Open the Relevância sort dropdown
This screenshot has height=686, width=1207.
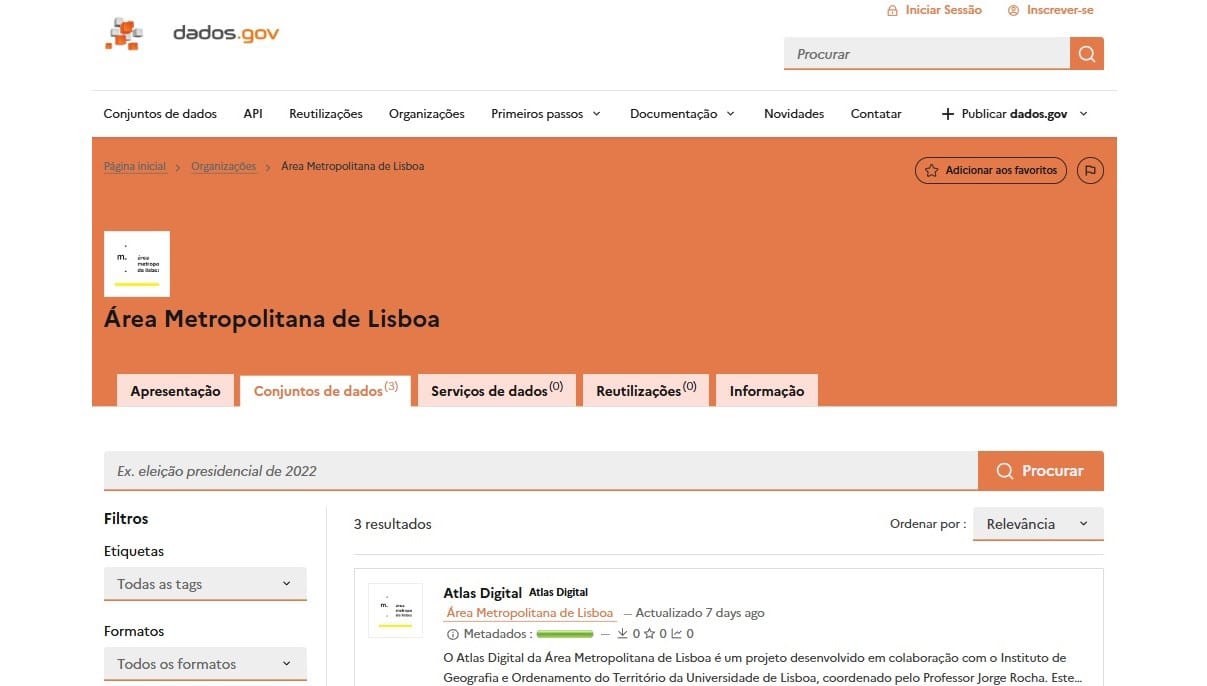(x=1038, y=524)
